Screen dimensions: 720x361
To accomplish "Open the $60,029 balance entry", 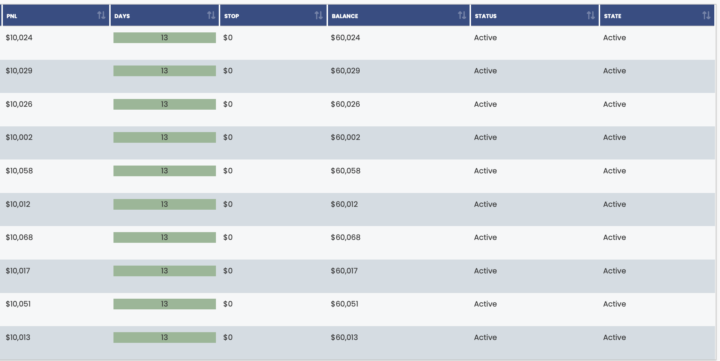I will pos(345,71).
